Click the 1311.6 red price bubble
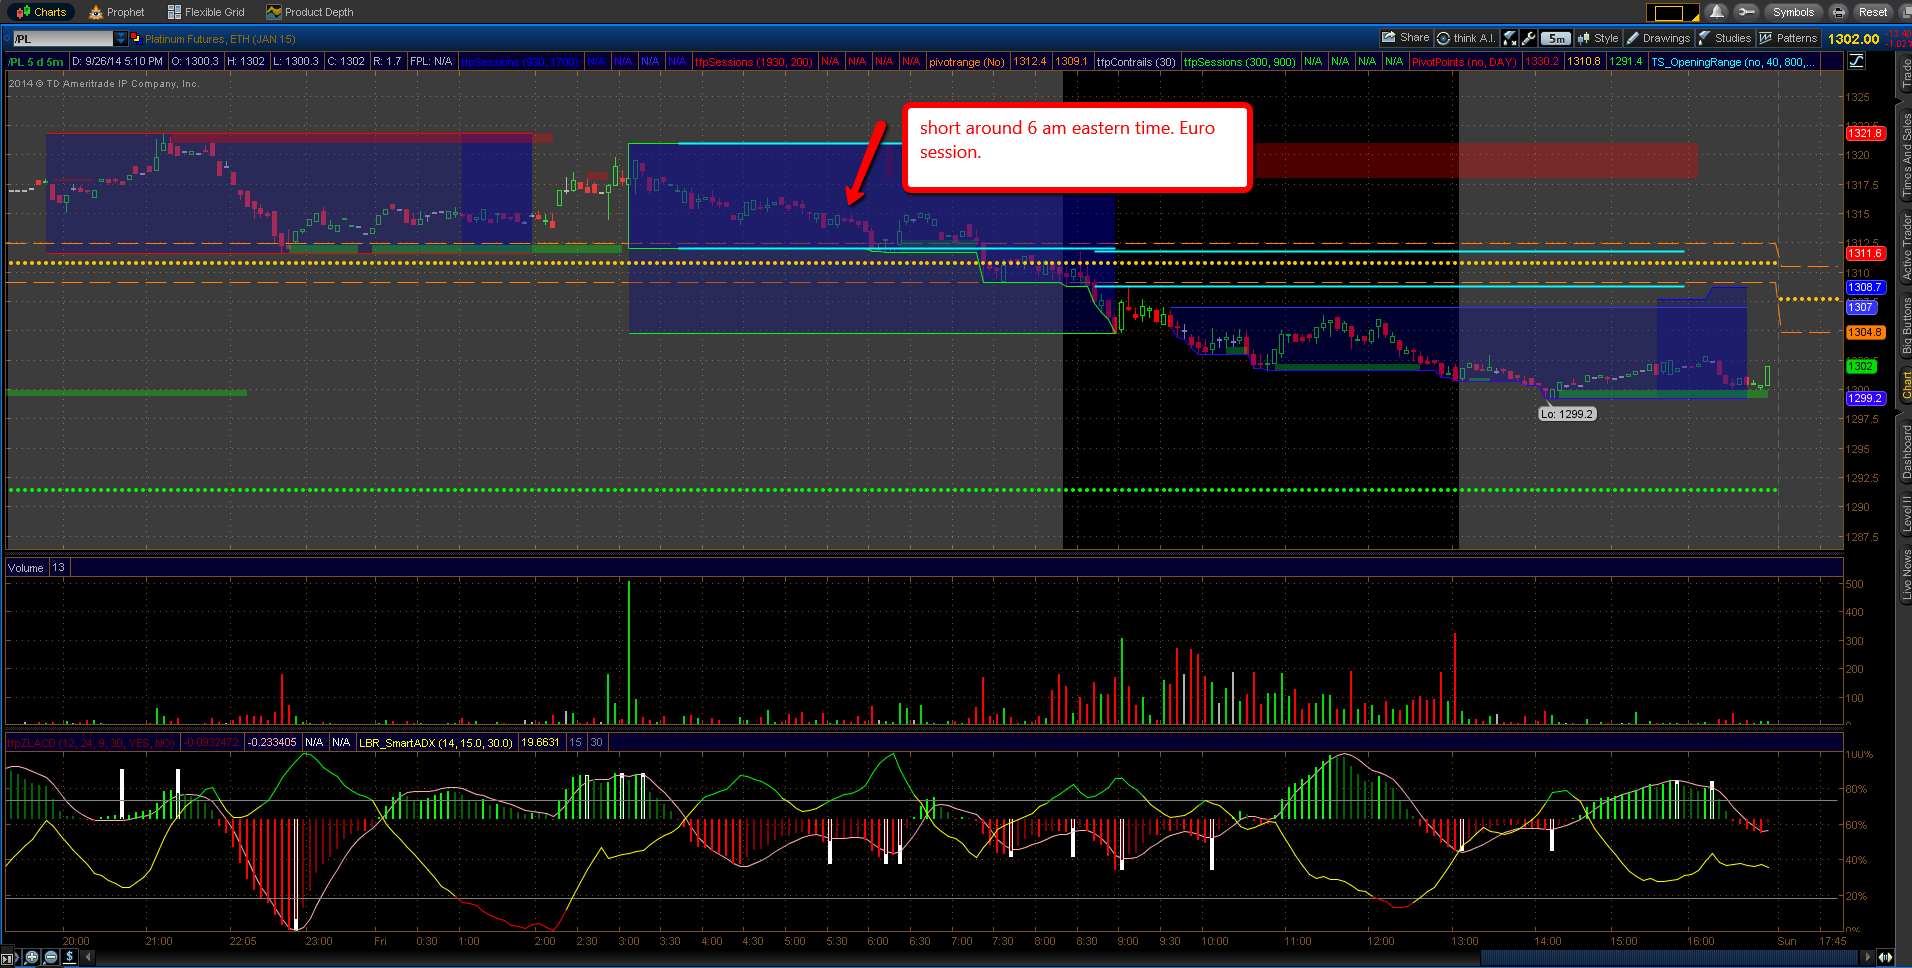This screenshot has height=968, width=1912. 1865,253
